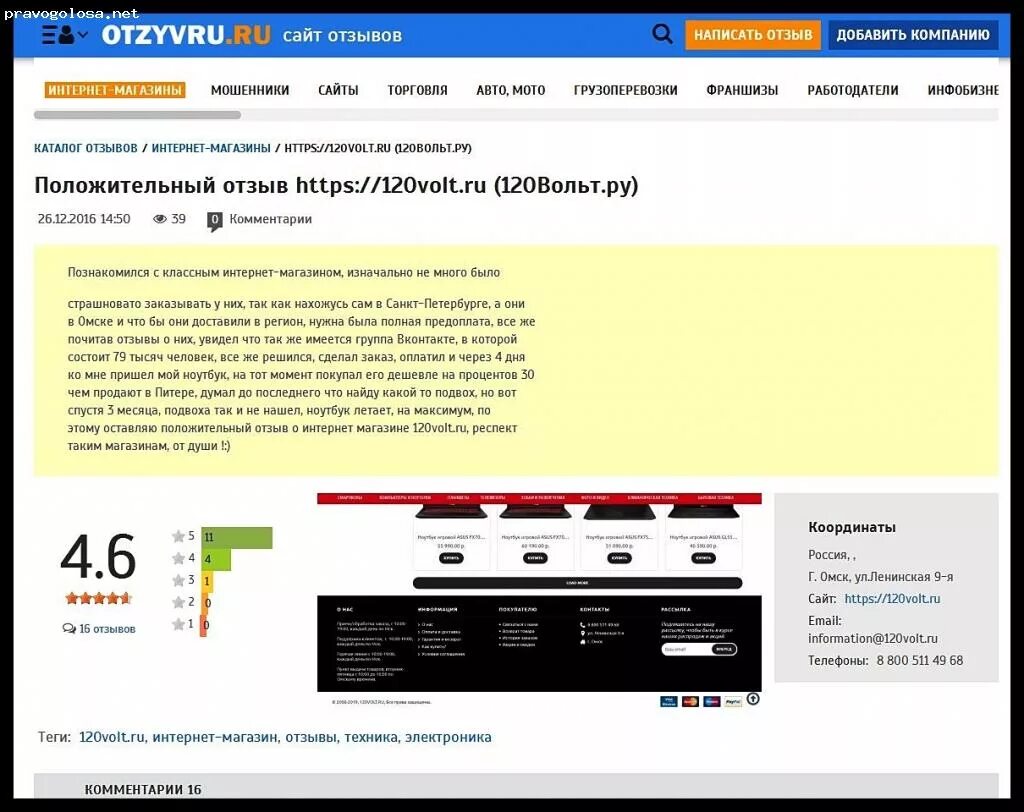1024x812 pixels.
Task: Click the 3-star rating bar with 1
Action: tap(207, 581)
